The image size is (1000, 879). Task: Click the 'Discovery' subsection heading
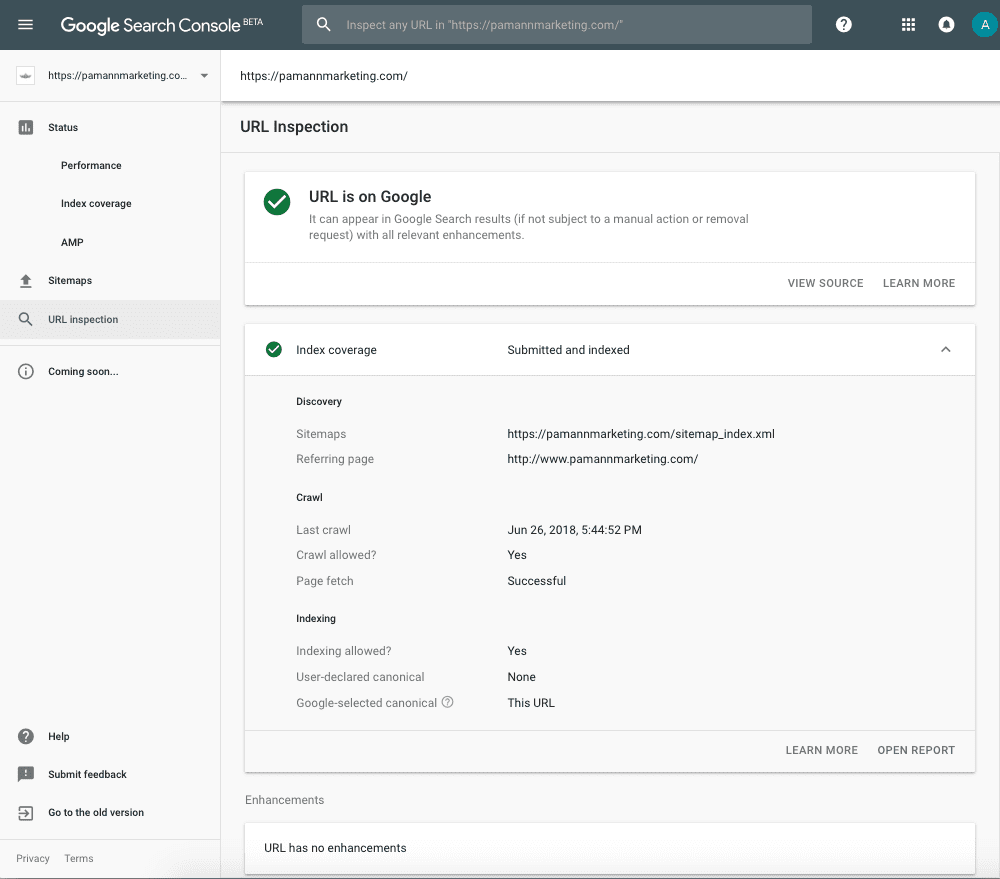point(319,401)
